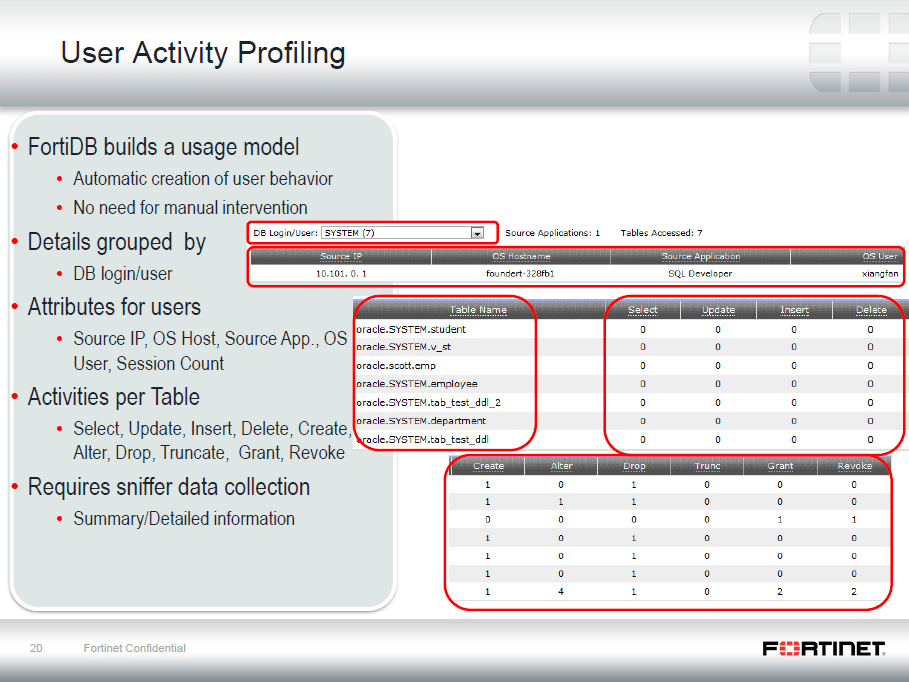This screenshot has height=682, width=909.
Task: Click the User Activity Profiling title
Action: point(203,53)
